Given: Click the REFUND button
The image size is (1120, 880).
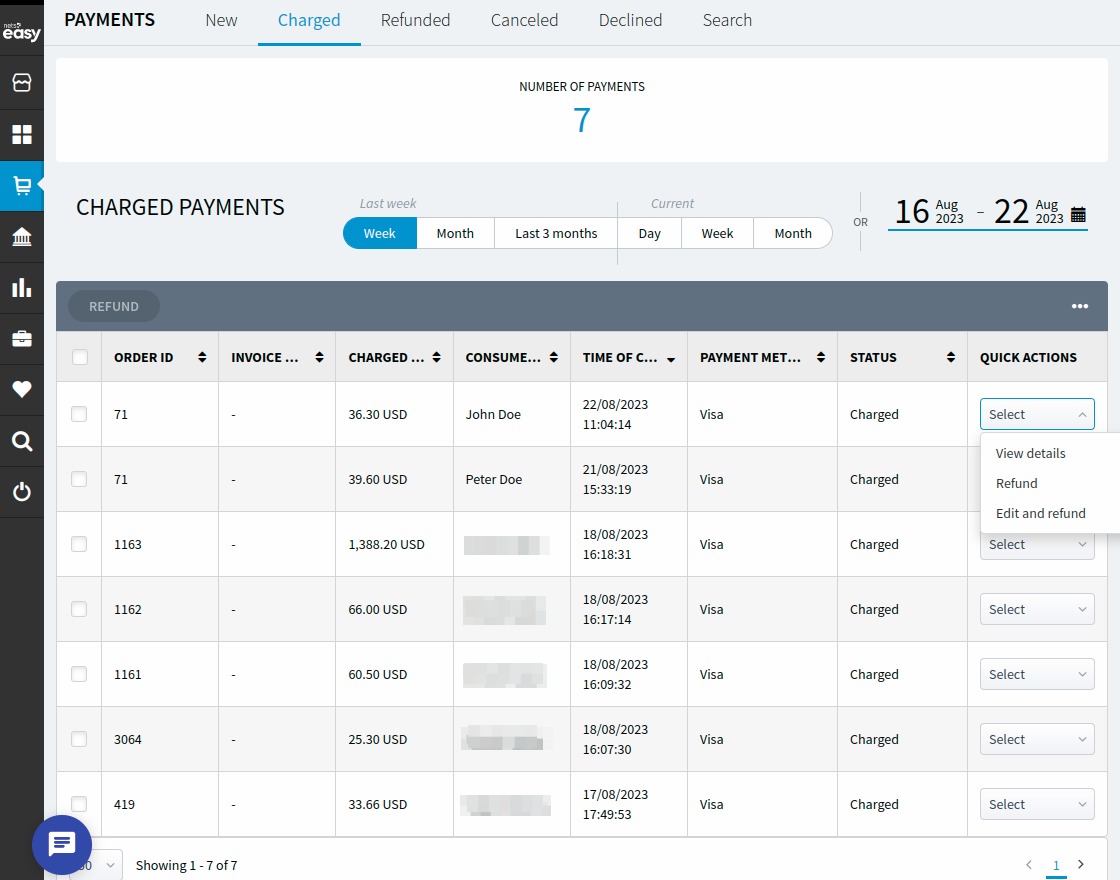Looking at the screenshot, I should 114,306.
